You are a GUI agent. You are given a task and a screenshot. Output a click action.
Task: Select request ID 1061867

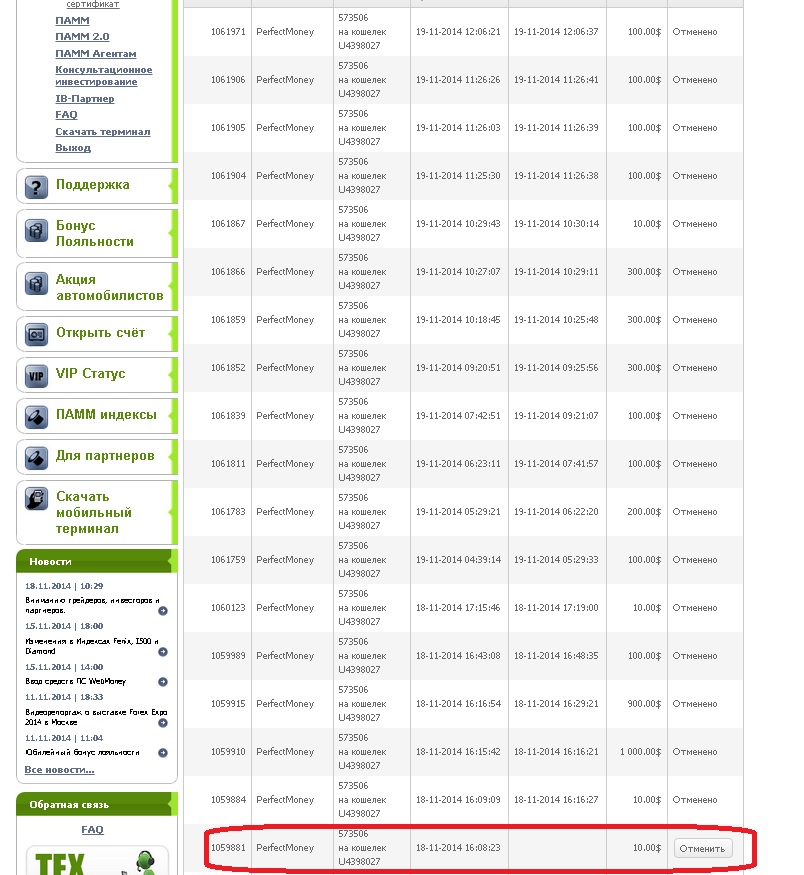(228, 224)
